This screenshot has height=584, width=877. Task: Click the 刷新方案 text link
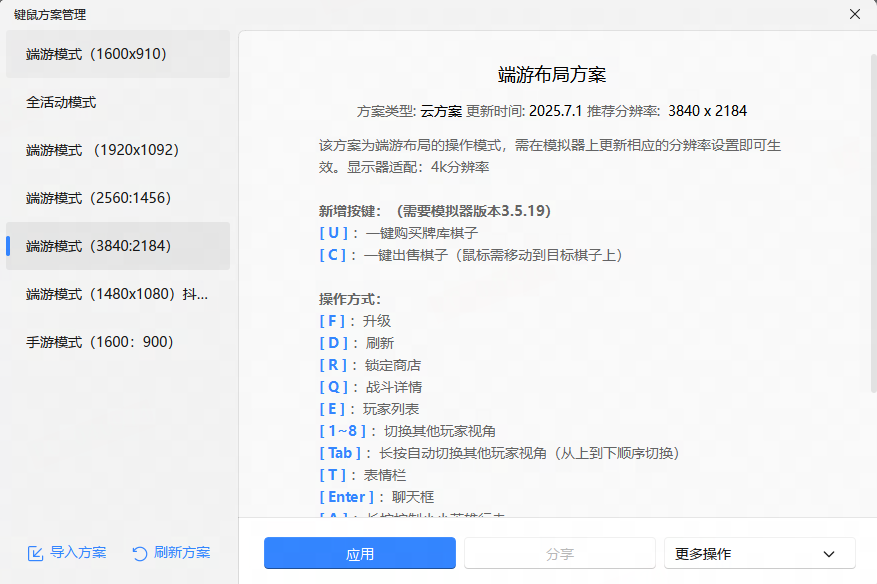182,553
